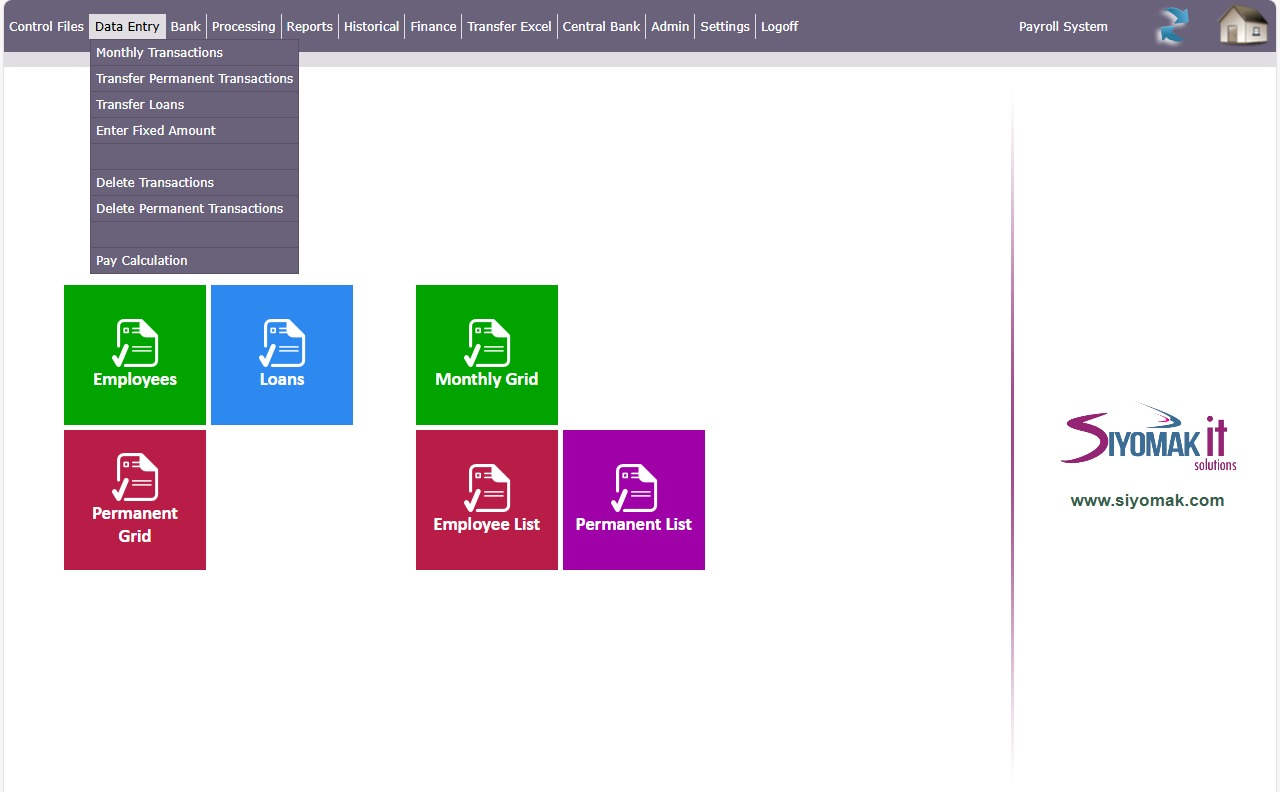Viewport: 1280px width, 792px height.
Task: Choose Enter Fixed Amount option
Action: click(156, 131)
